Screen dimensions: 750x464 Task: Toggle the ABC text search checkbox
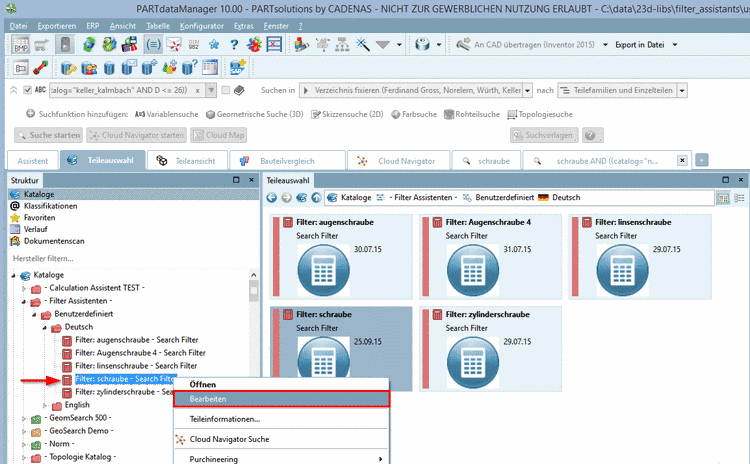28,90
